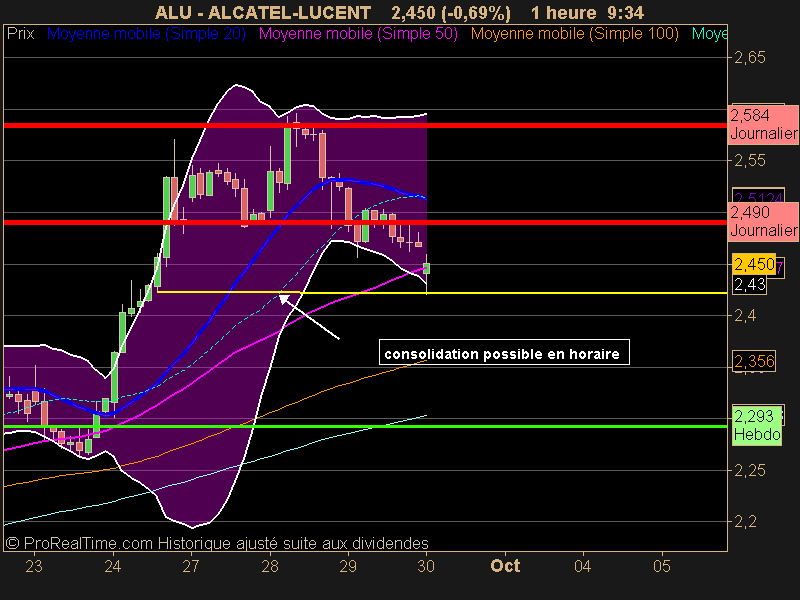Screen dimensions: 800x600
Task: Click the 2,43 price tag
Action: [x=749, y=284]
